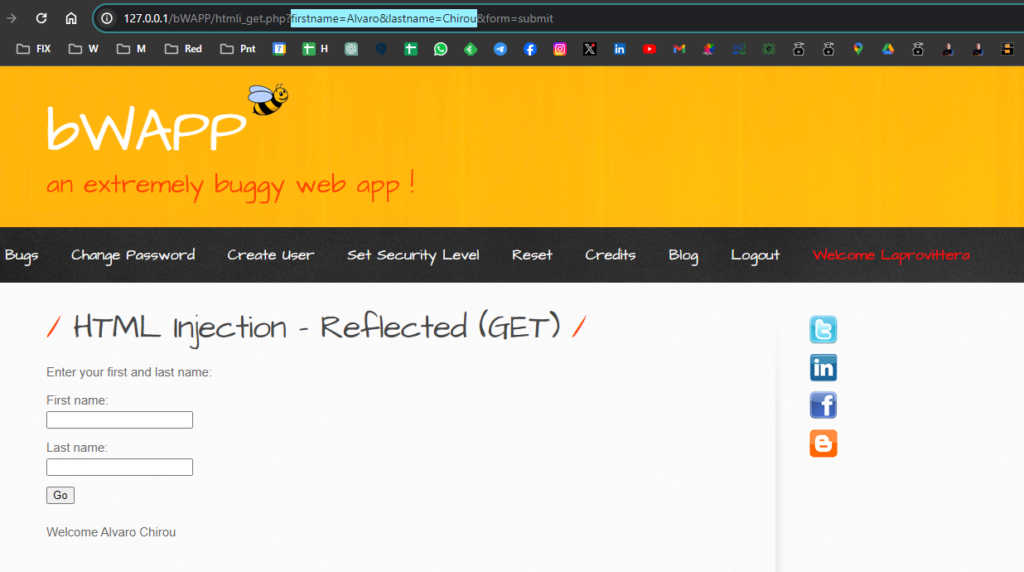Log out via Logout link
1024x572 pixels.
tap(755, 255)
